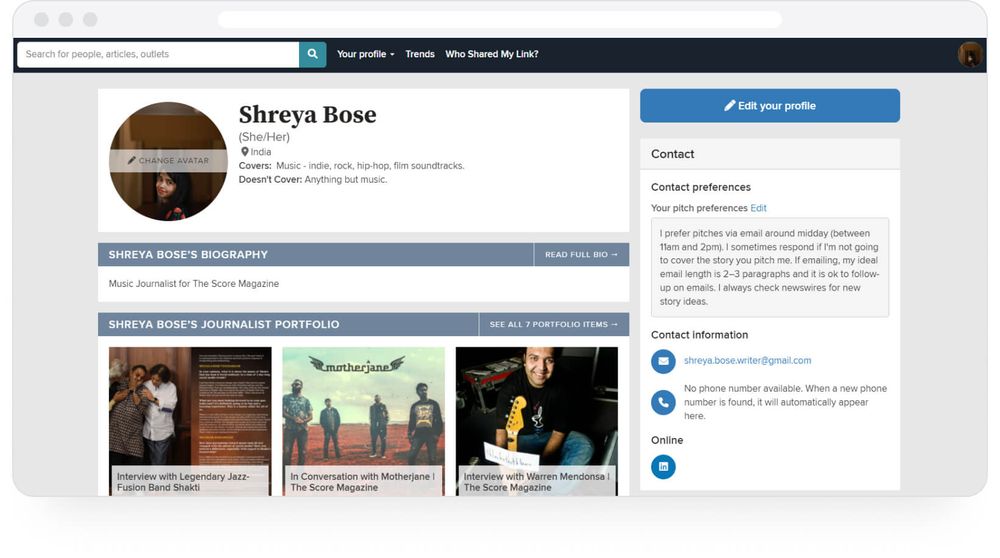This screenshot has width=1000, height=558.
Task: Open Who Shared My Link? page
Action: point(491,54)
